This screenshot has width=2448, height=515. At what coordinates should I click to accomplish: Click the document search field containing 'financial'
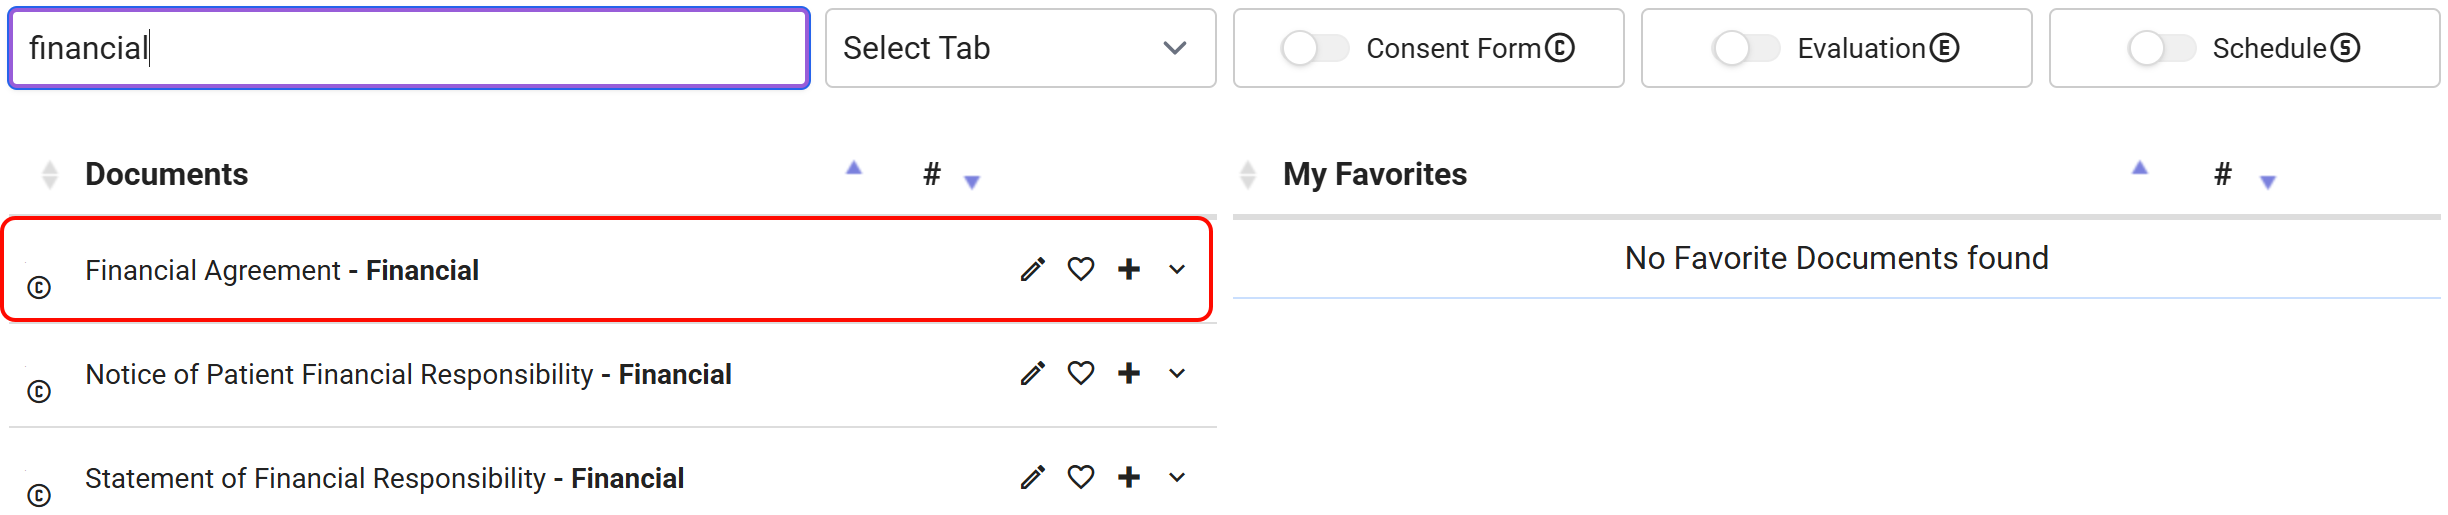[408, 48]
